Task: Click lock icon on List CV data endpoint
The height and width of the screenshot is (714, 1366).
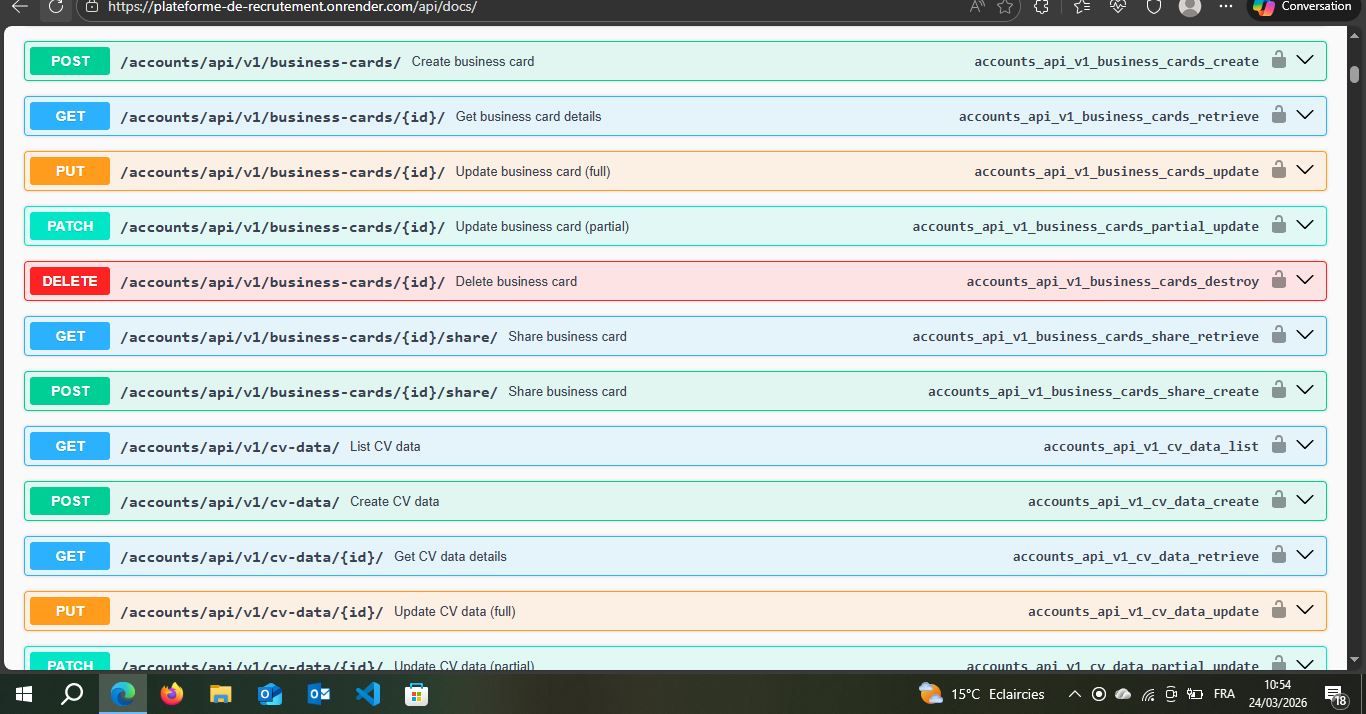Action: 1278,445
